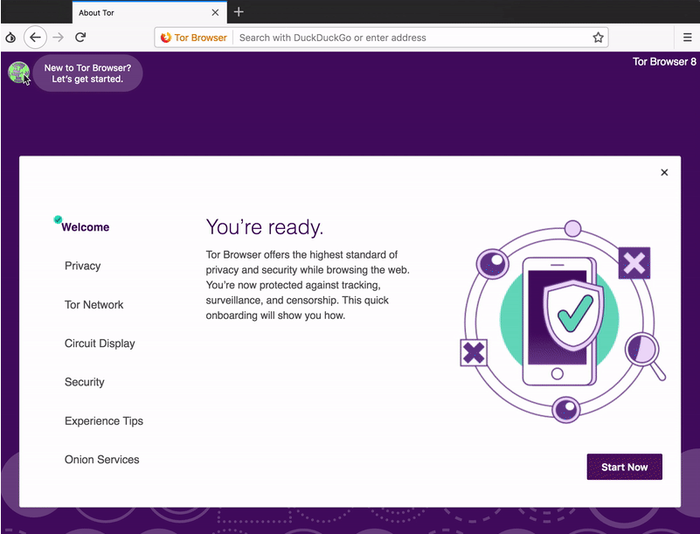Click the 'New to Tor Browser? Let's get started' bubble
This screenshot has height=534, width=700.
[x=88, y=73]
